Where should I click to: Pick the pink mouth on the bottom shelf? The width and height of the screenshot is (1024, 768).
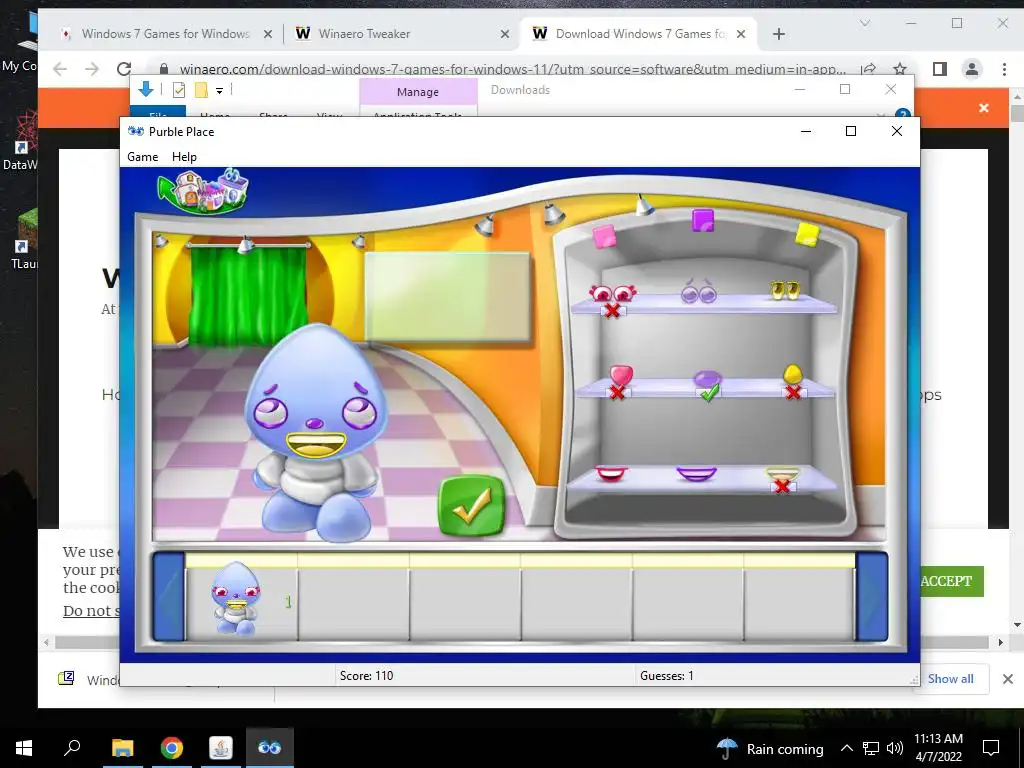[x=611, y=473]
